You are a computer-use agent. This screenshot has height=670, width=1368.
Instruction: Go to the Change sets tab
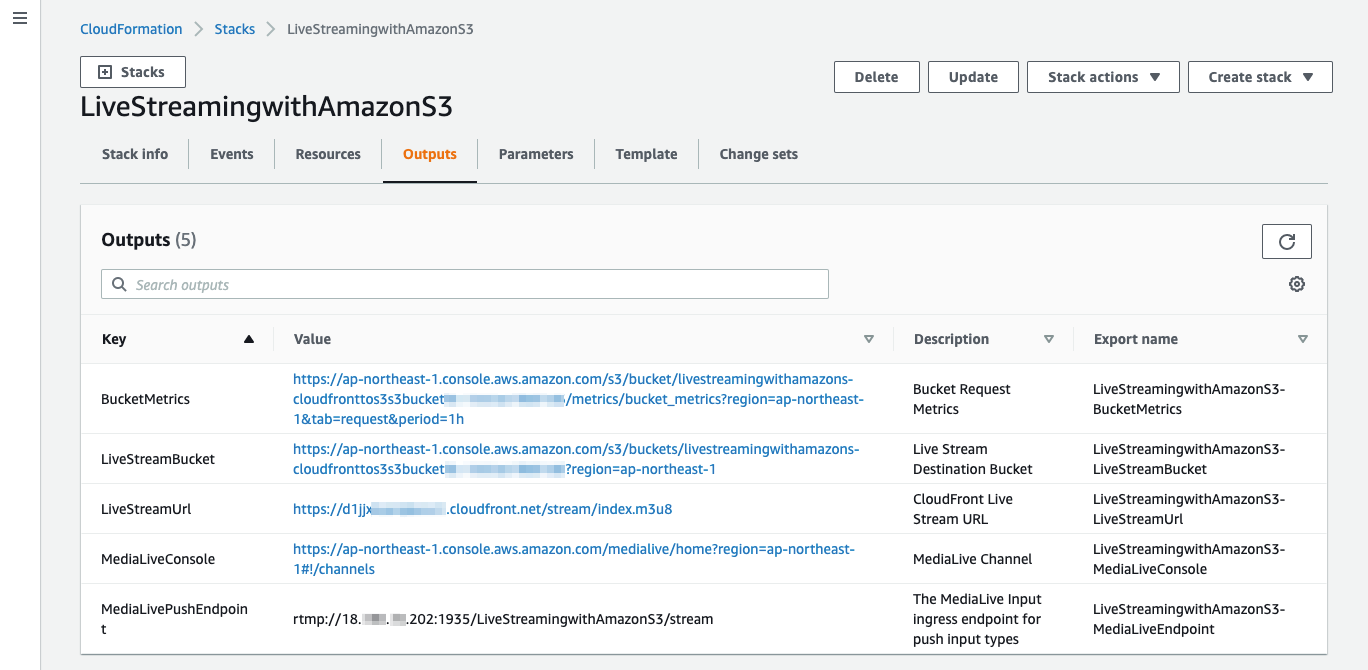point(758,154)
